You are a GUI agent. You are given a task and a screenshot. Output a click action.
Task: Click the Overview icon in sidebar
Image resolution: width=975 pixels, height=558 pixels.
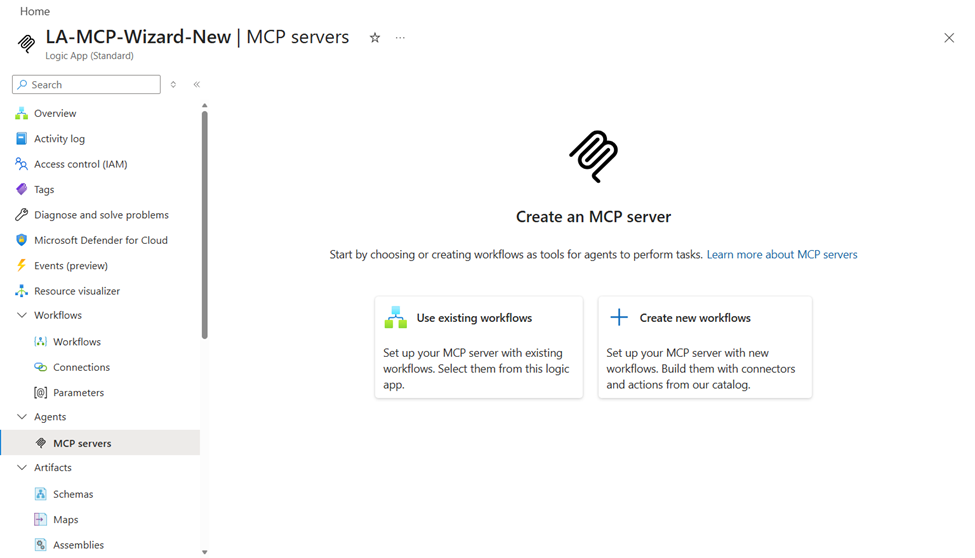tap(22, 113)
